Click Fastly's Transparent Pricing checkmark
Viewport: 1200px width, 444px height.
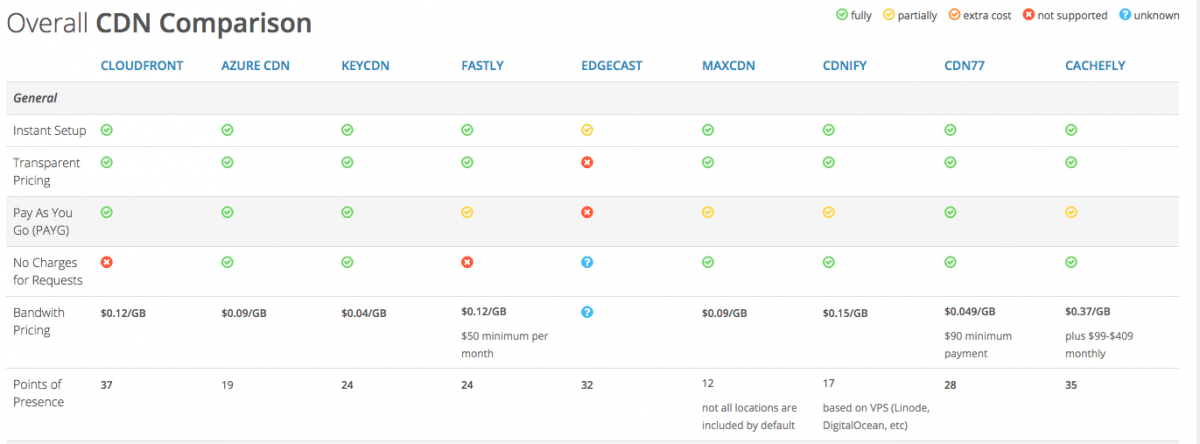tap(467, 162)
